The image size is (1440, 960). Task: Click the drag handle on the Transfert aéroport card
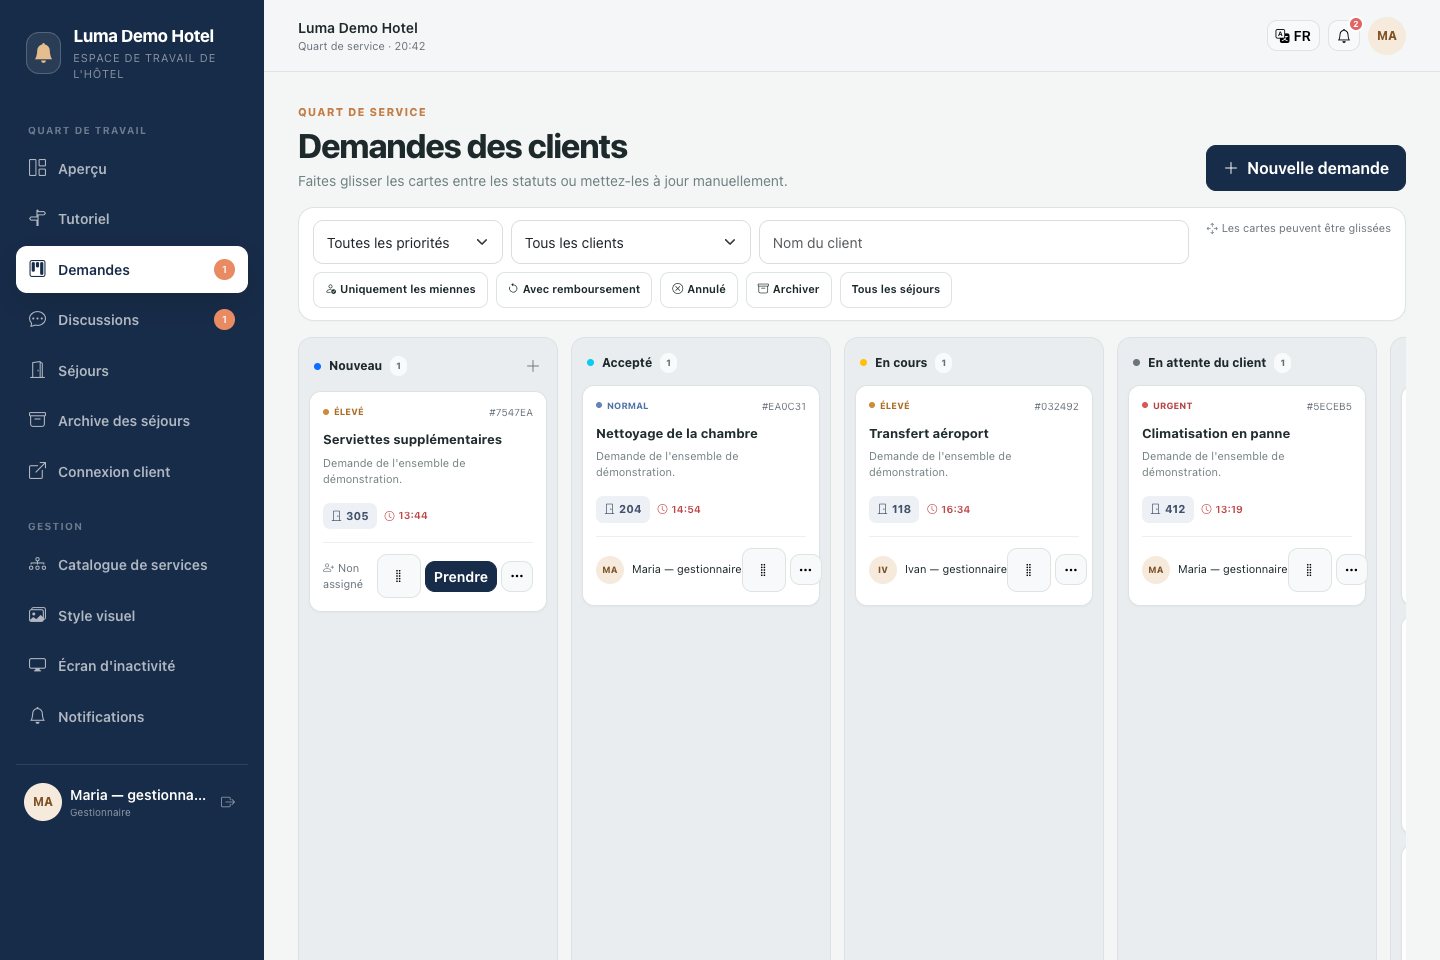[x=1029, y=570]
